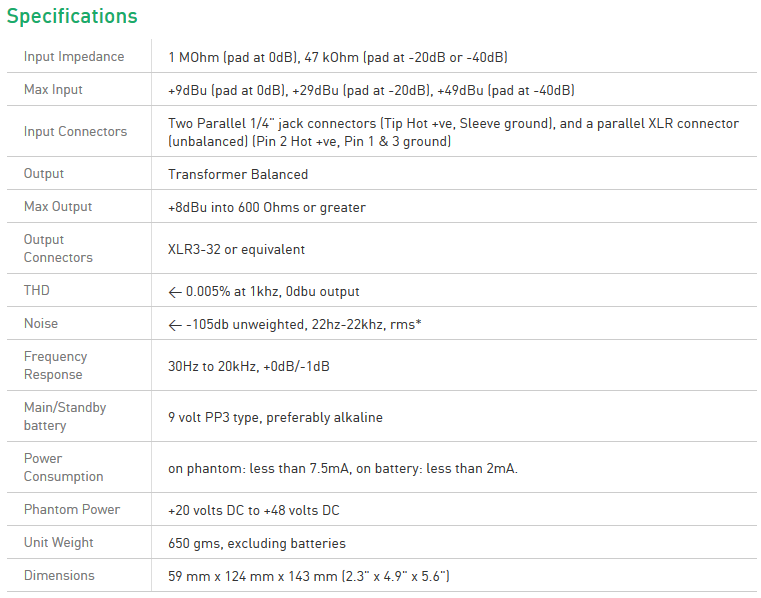Click the Main/Standby battery label

65,417
